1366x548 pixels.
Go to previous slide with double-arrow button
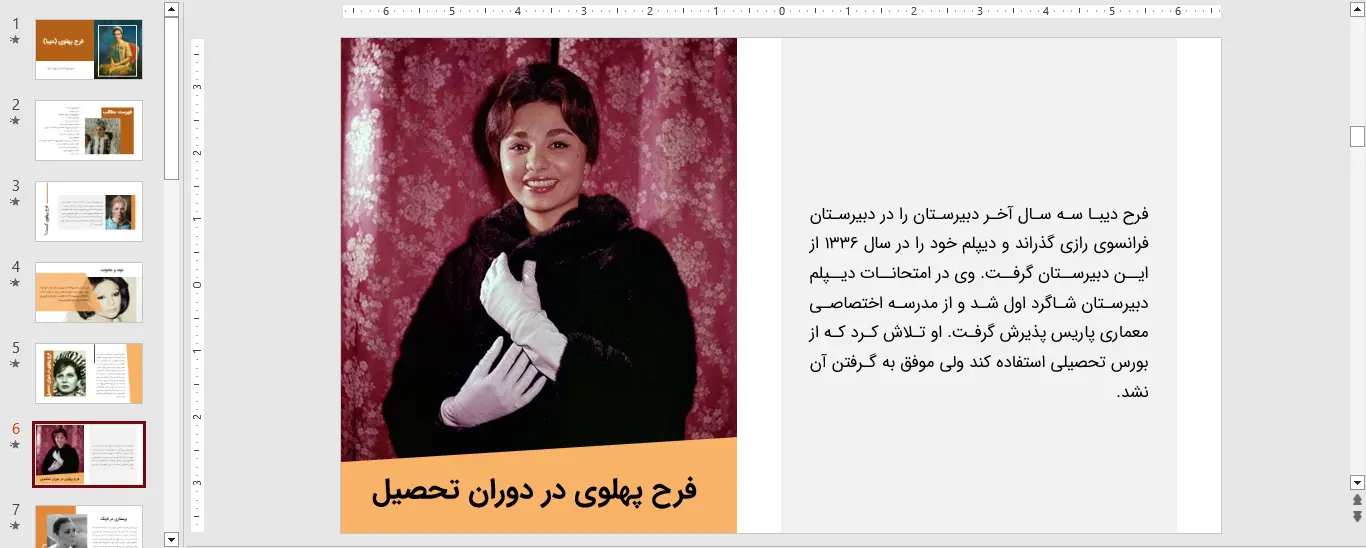click(1357, 499)
